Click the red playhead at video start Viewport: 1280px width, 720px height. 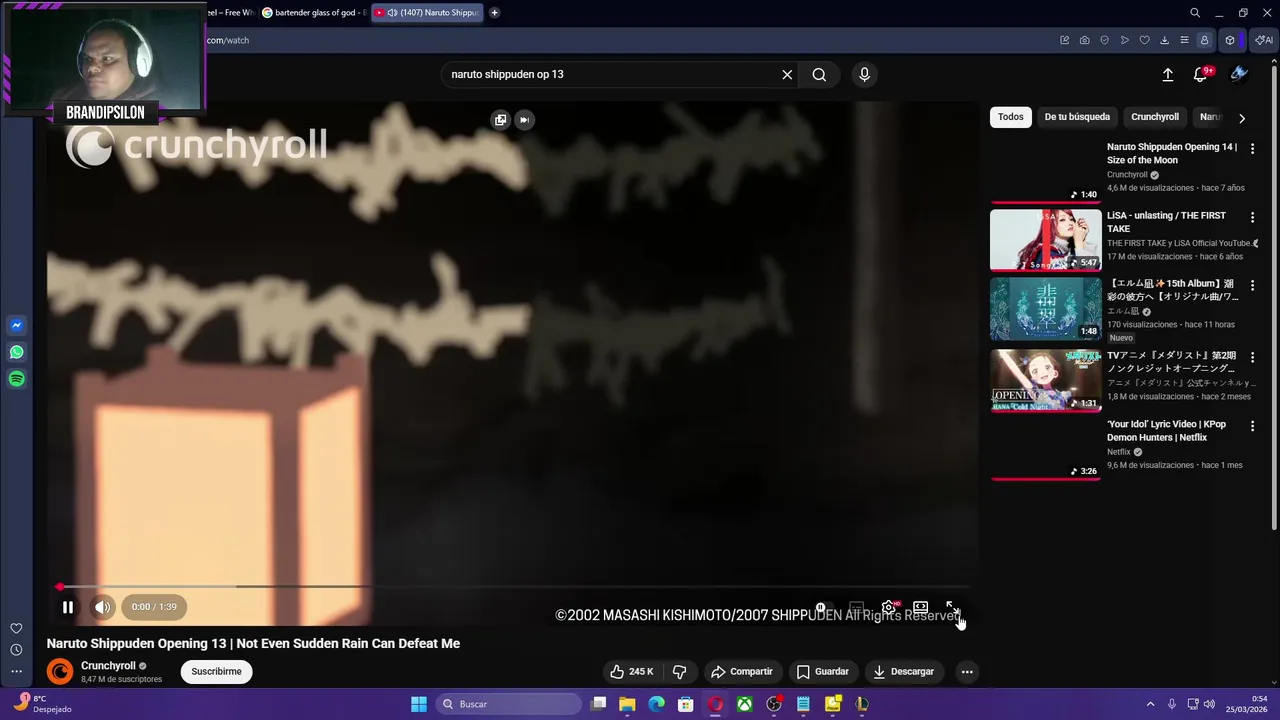tap(60, 587)
